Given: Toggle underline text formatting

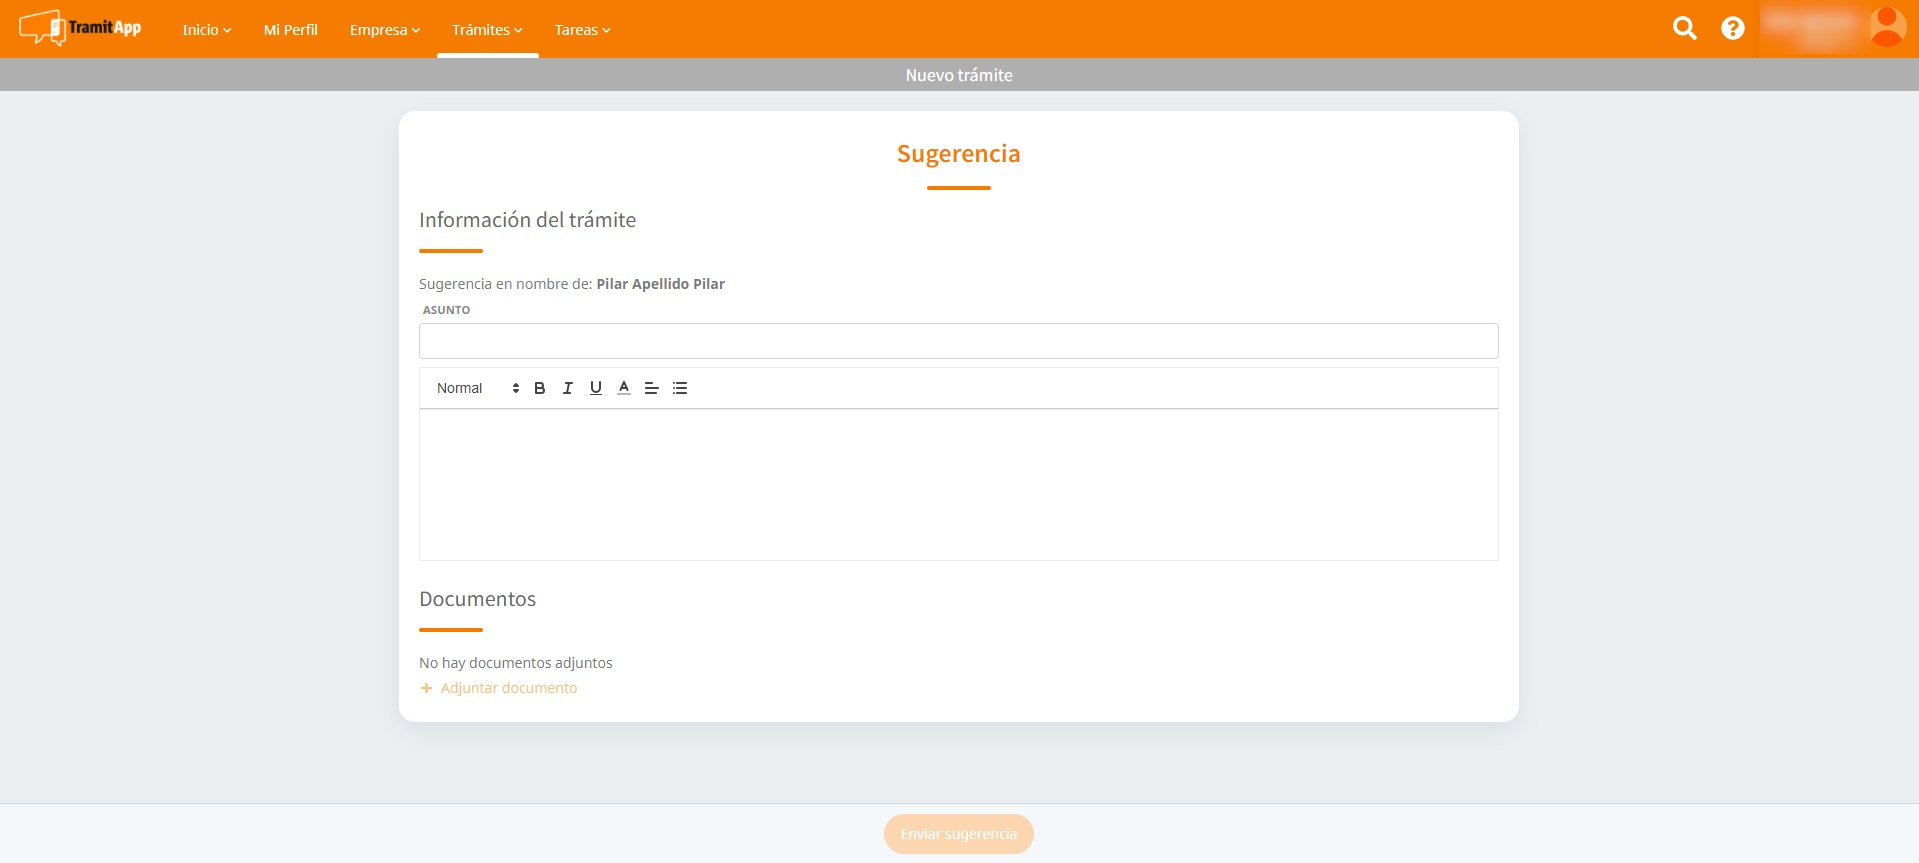Looking at the screenshot, I should [595, 388].
